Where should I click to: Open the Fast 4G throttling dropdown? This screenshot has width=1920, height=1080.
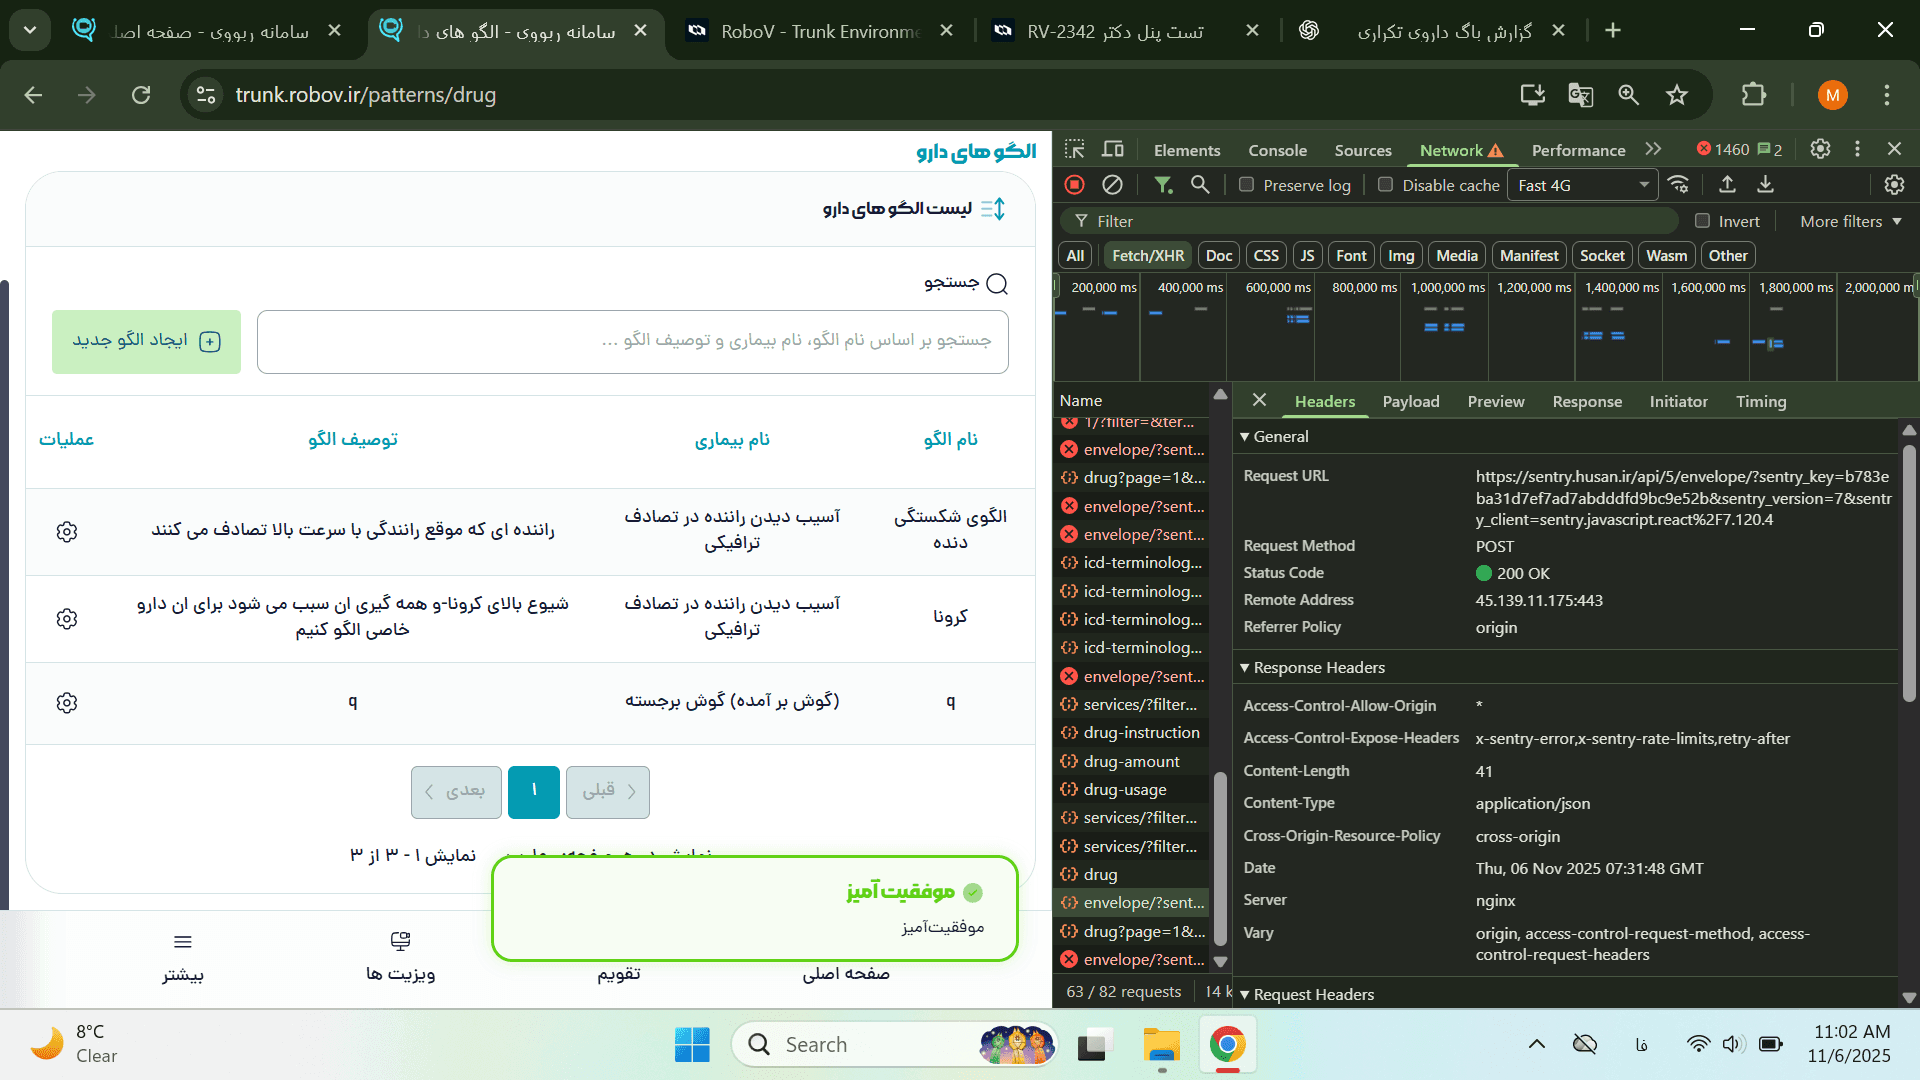tap(1582, 185)
